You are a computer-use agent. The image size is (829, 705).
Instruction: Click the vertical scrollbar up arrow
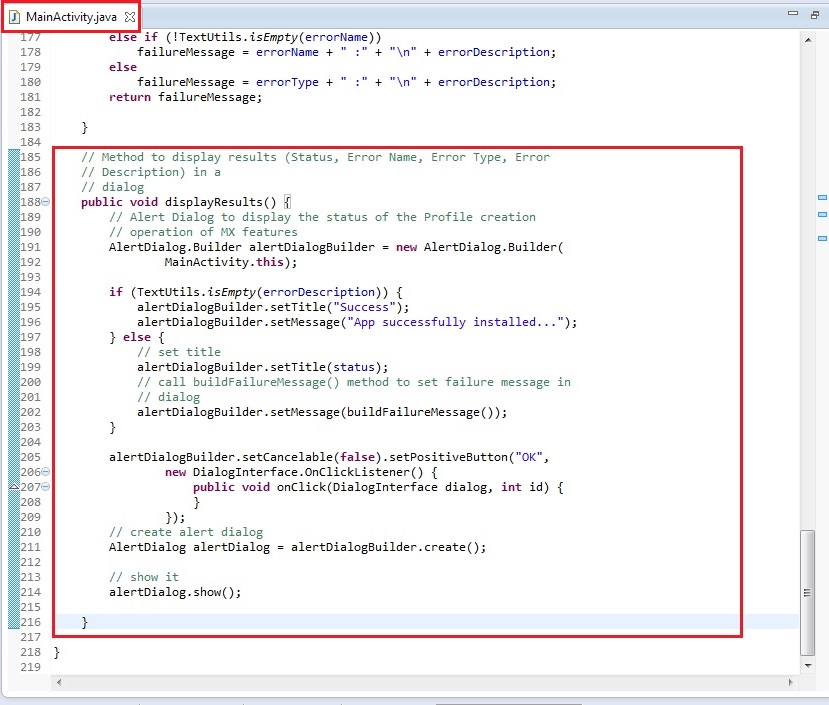point(808,38)
